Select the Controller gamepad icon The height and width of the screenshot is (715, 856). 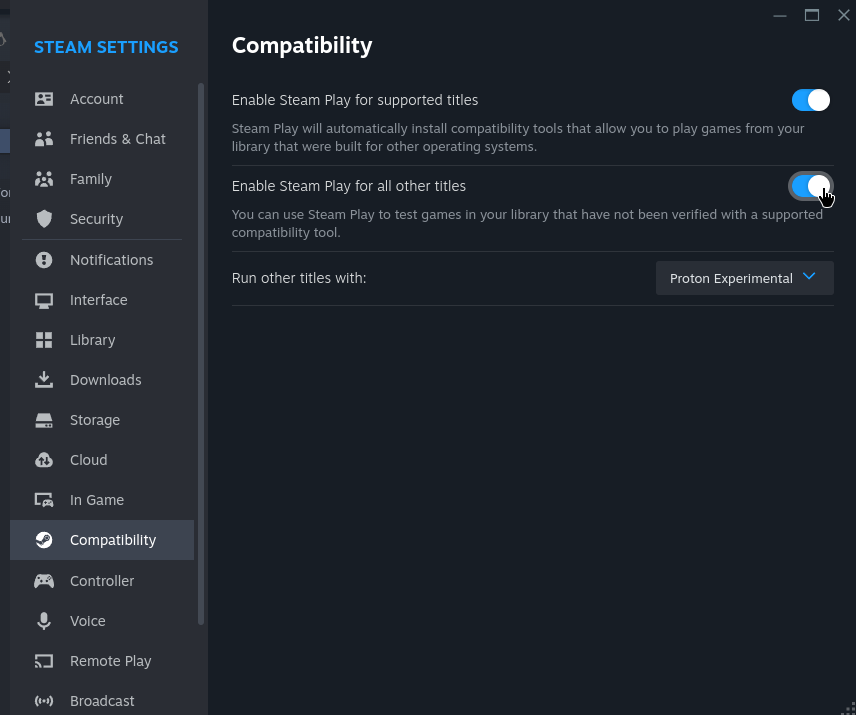tap(44, 581)
